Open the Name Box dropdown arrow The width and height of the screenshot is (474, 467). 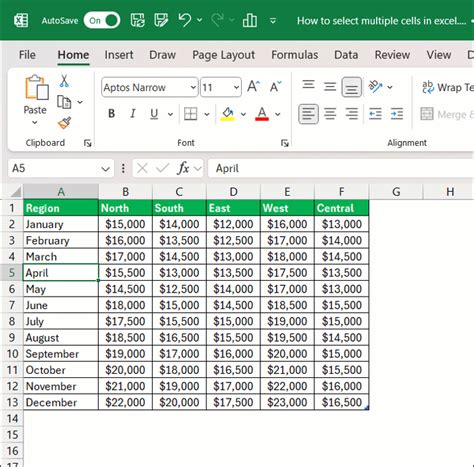click(x=106, y=169)
